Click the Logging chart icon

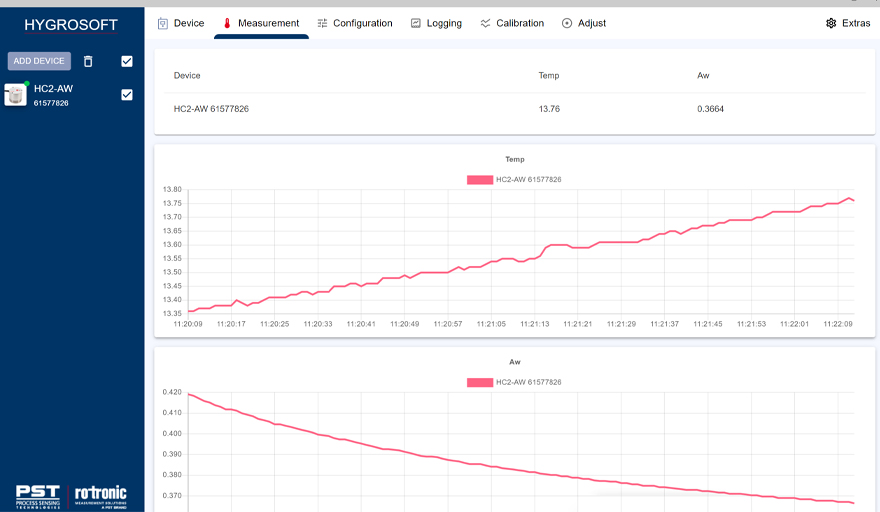tap(416, 23)
